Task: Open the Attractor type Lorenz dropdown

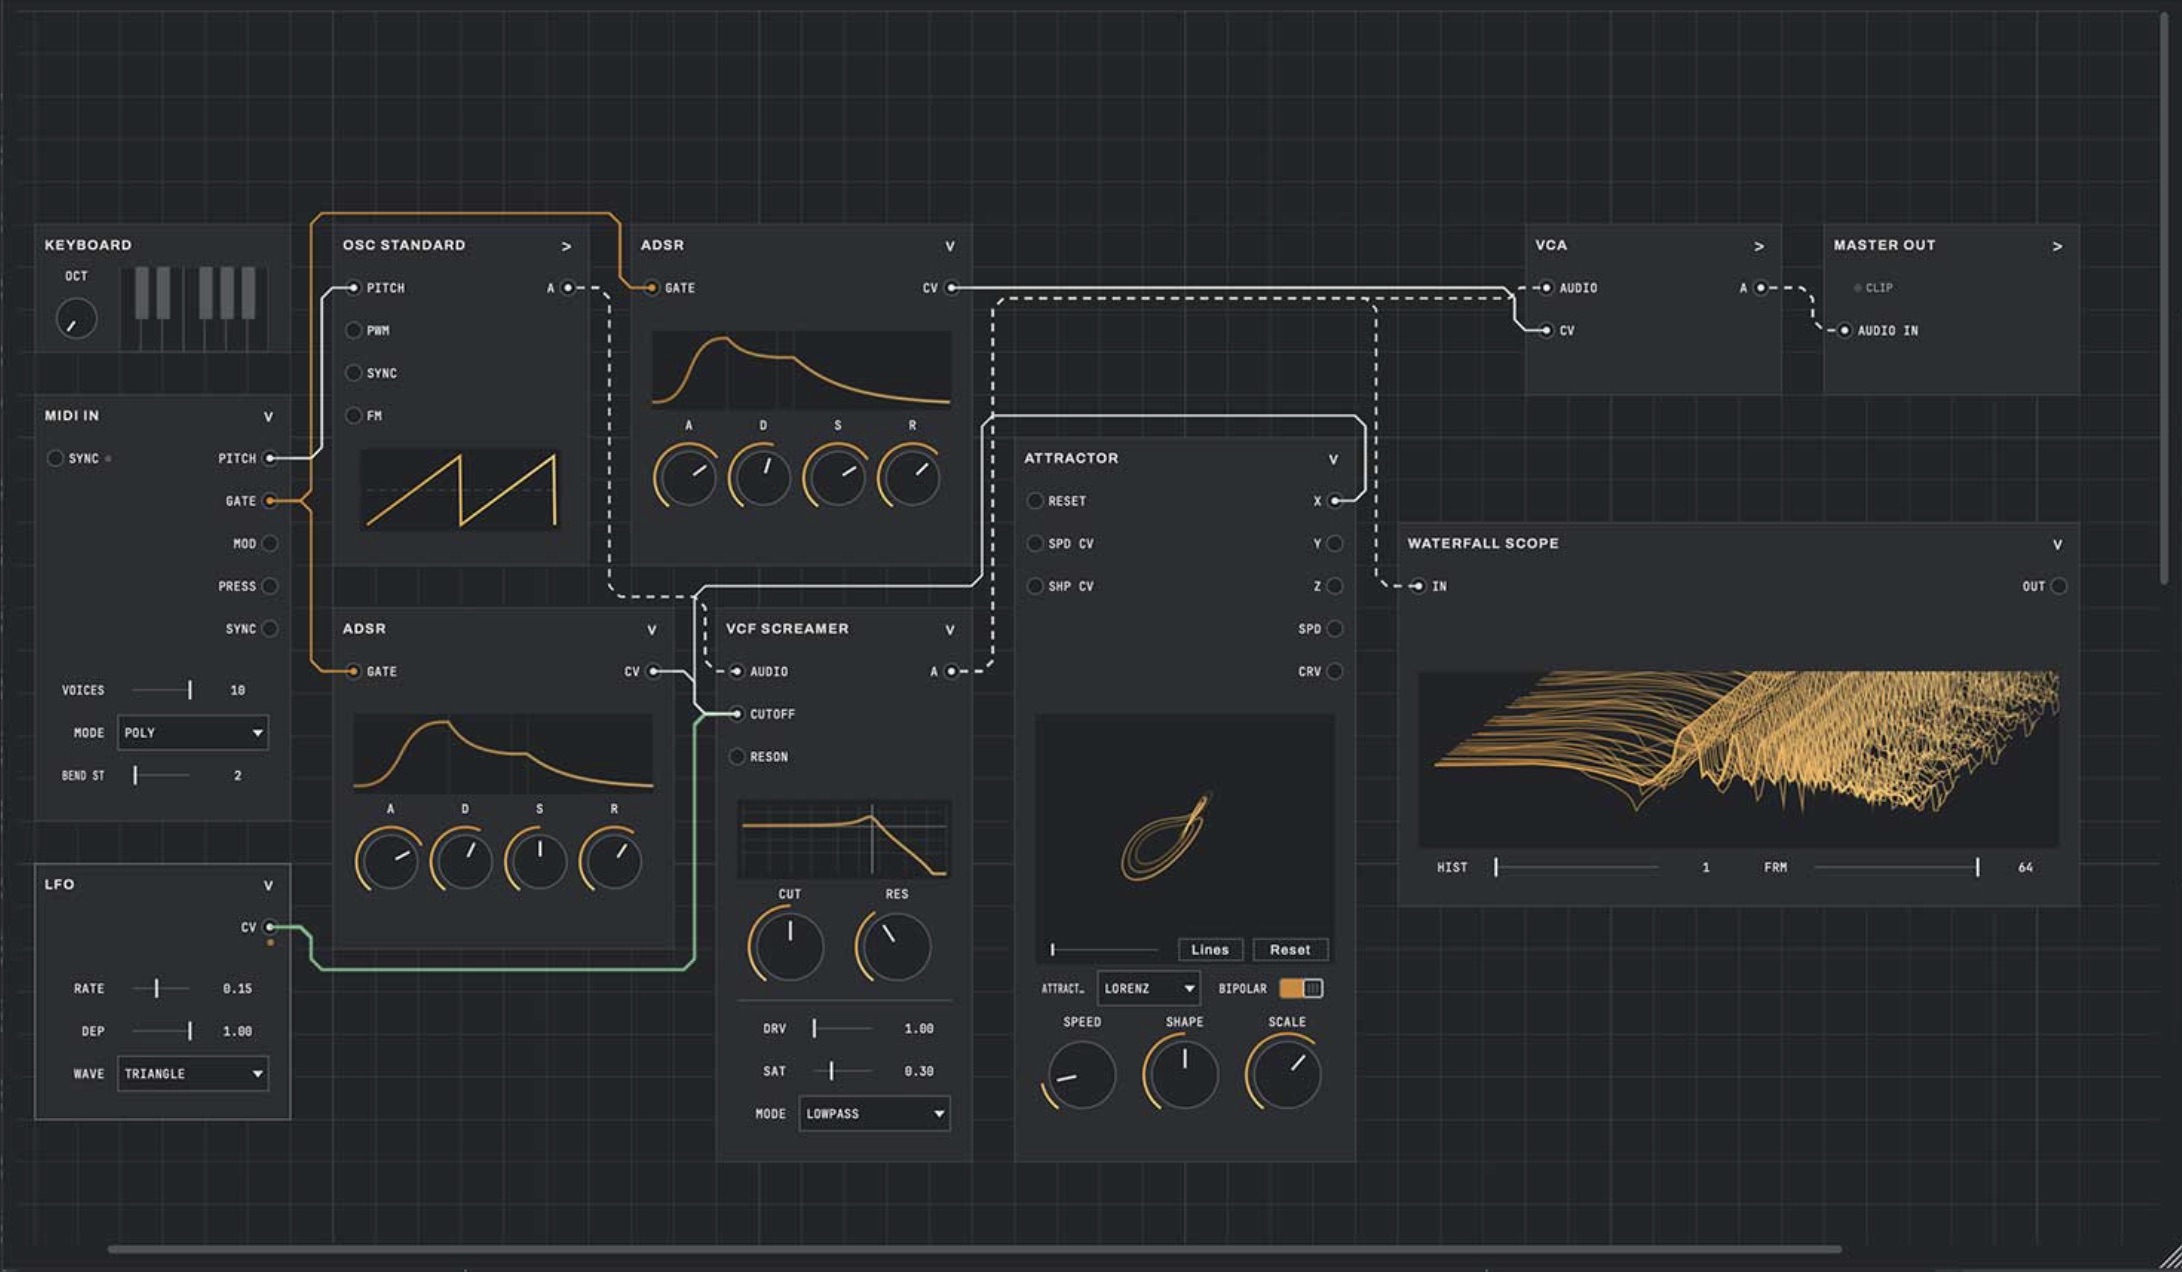Action: [1148, 988]
